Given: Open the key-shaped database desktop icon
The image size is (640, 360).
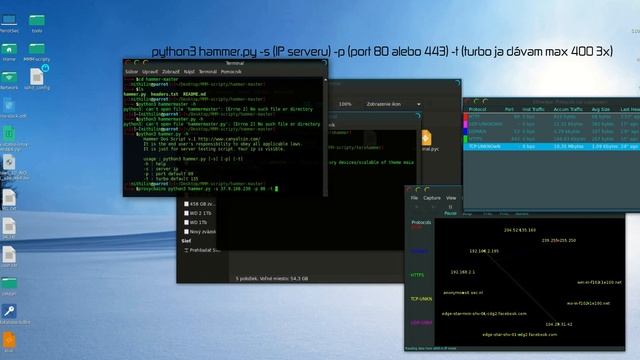Looking at the screenshot, I should pos(9,314).
